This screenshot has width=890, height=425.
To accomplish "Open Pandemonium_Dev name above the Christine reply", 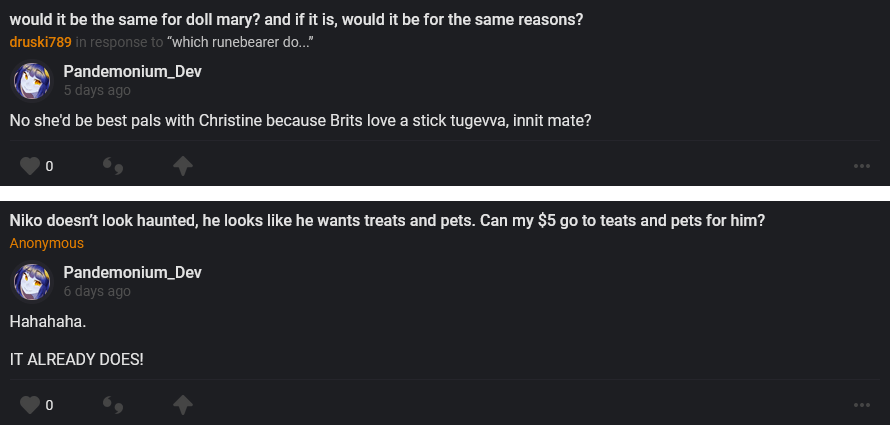I will (133, 72).
